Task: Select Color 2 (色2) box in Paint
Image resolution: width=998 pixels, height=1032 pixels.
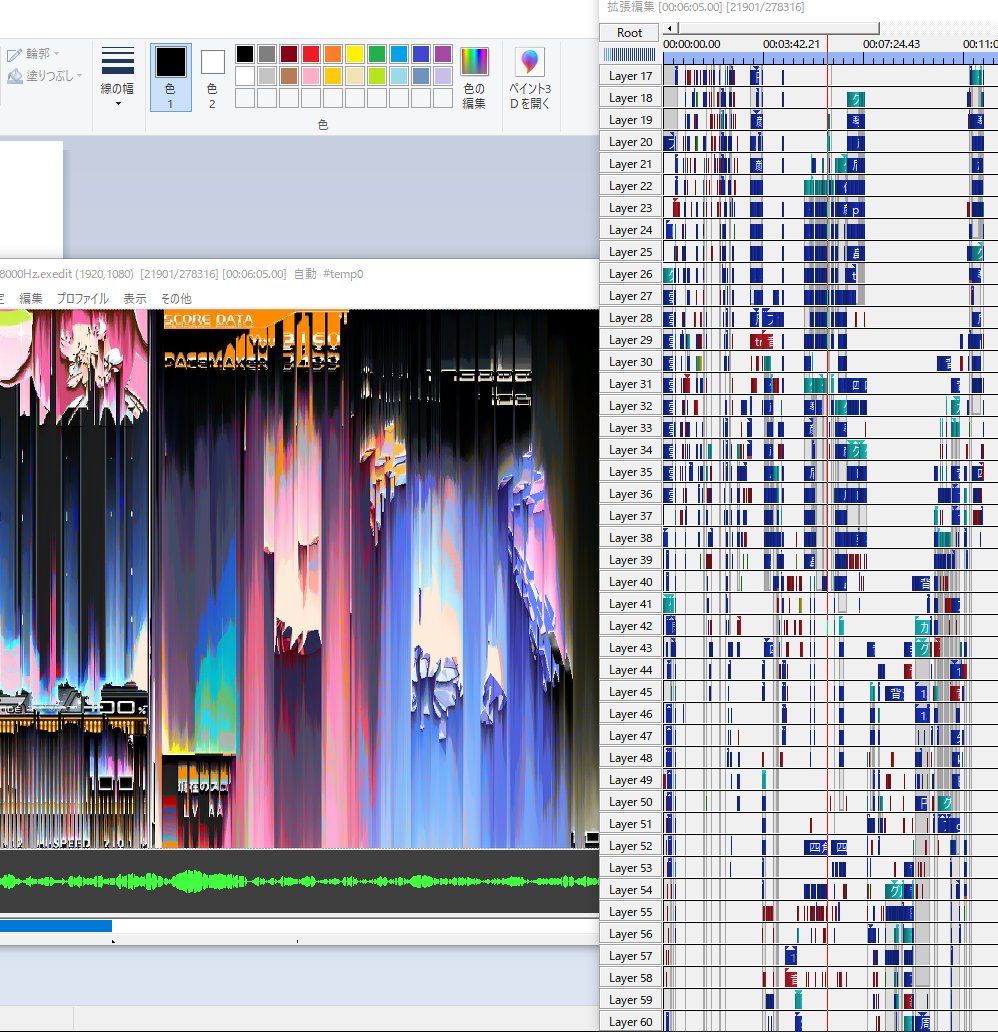Action: click(x=212, y=77)
